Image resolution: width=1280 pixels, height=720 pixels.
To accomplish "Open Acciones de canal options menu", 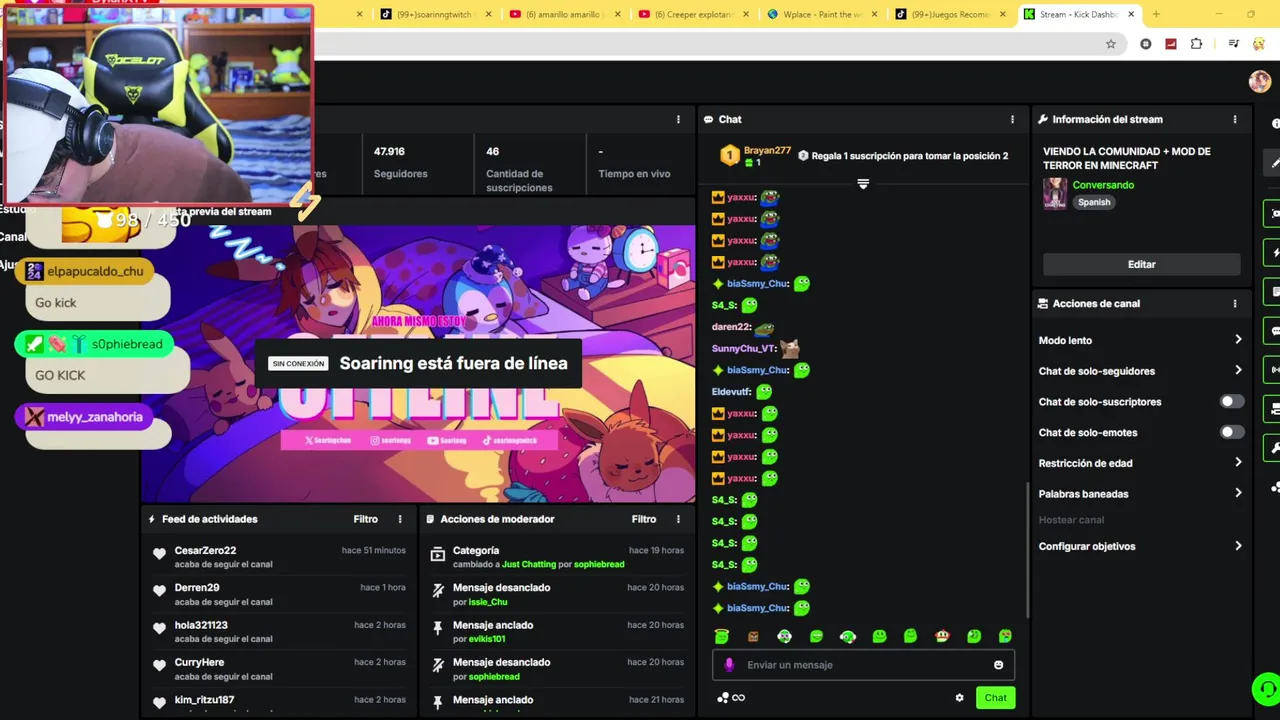I will pyautogui.click(x=1235, y=303).
